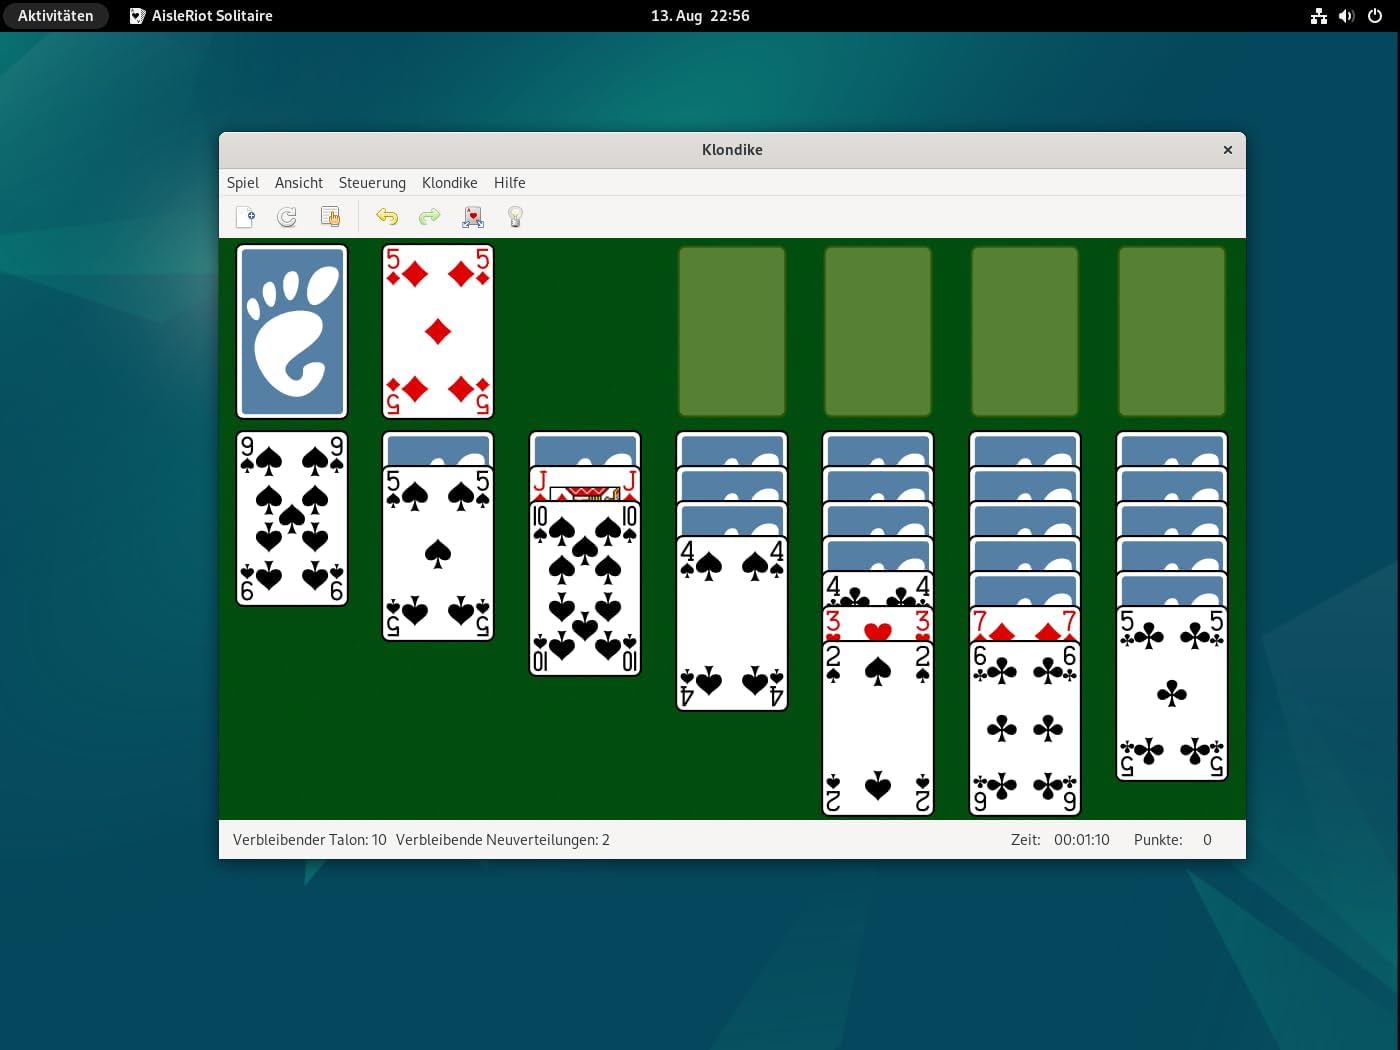This screenshot has height=1050, width=1400.
Task: Select the 10 of spades card
Action: click(585, 589)
